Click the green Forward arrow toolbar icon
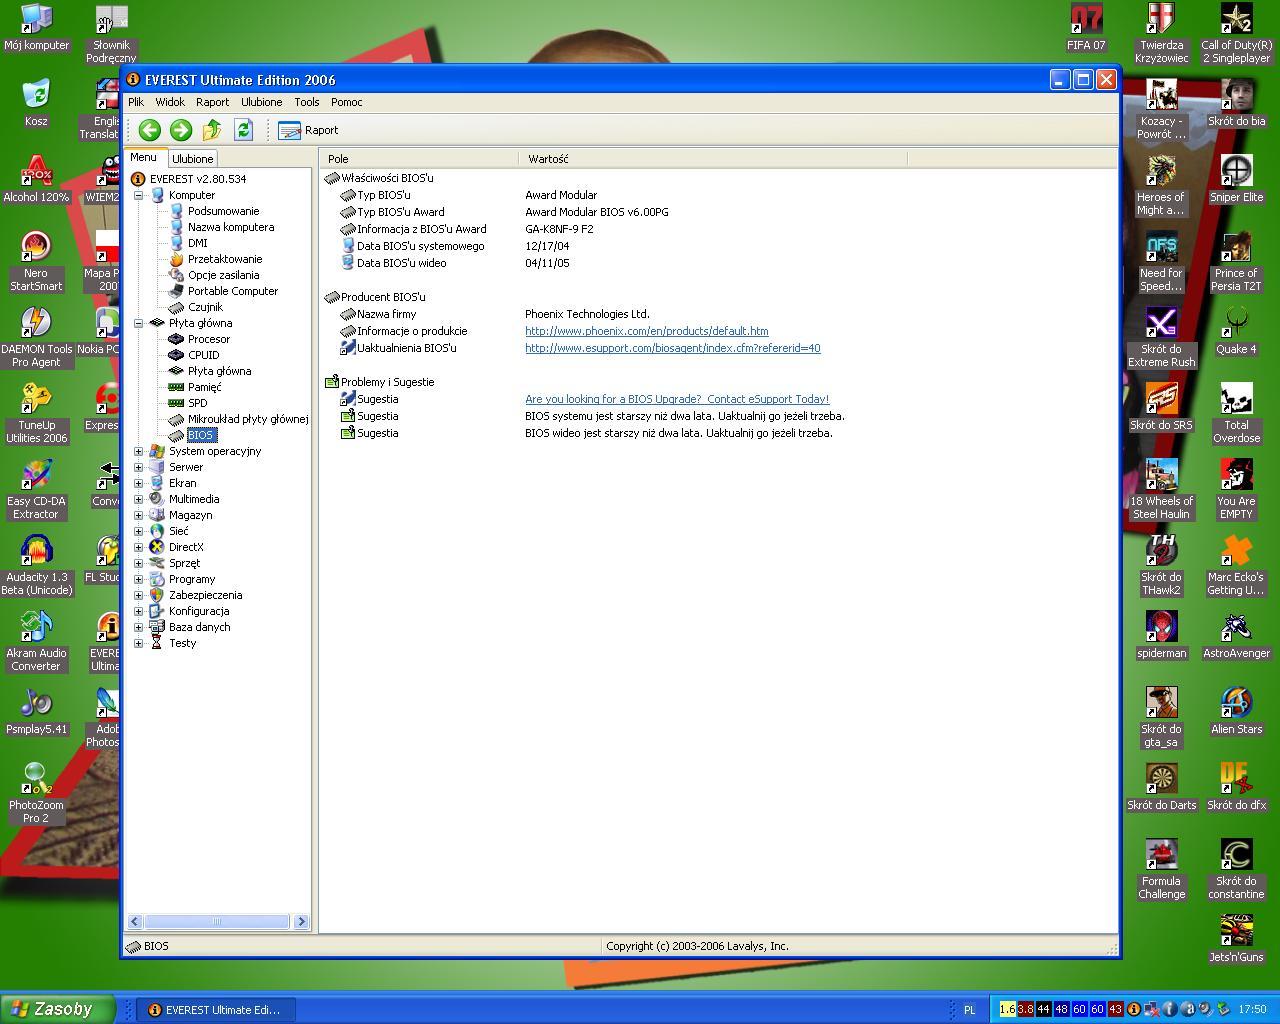Viewport: 1280px width, 1024px height. (x=180, y=129)
